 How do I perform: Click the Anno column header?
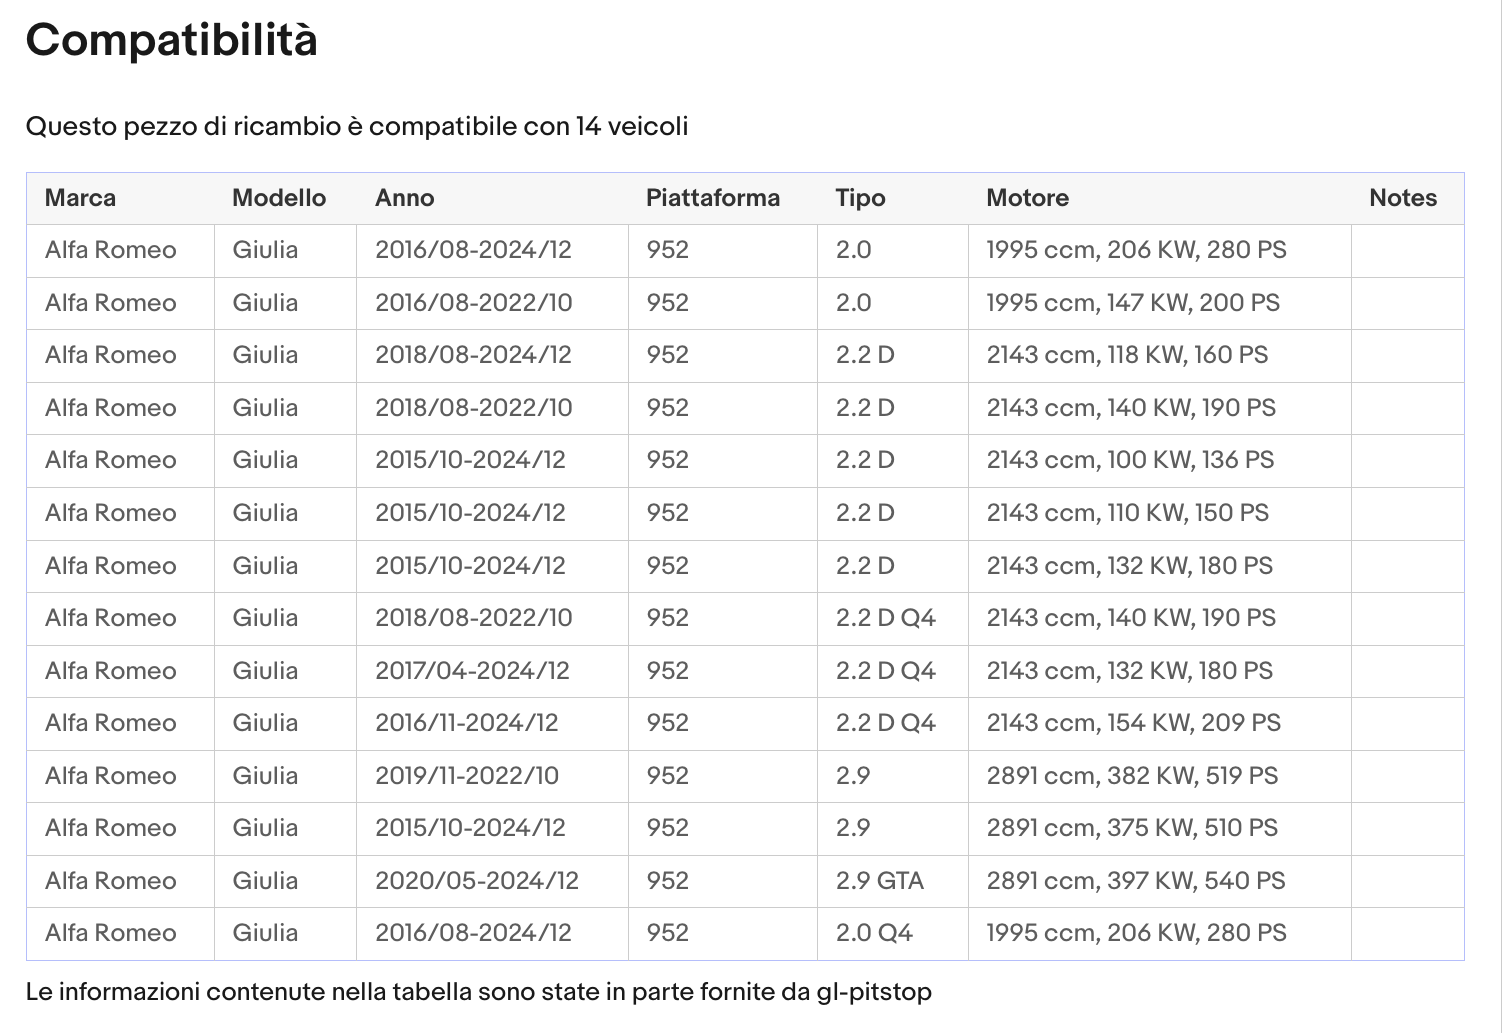405,198
